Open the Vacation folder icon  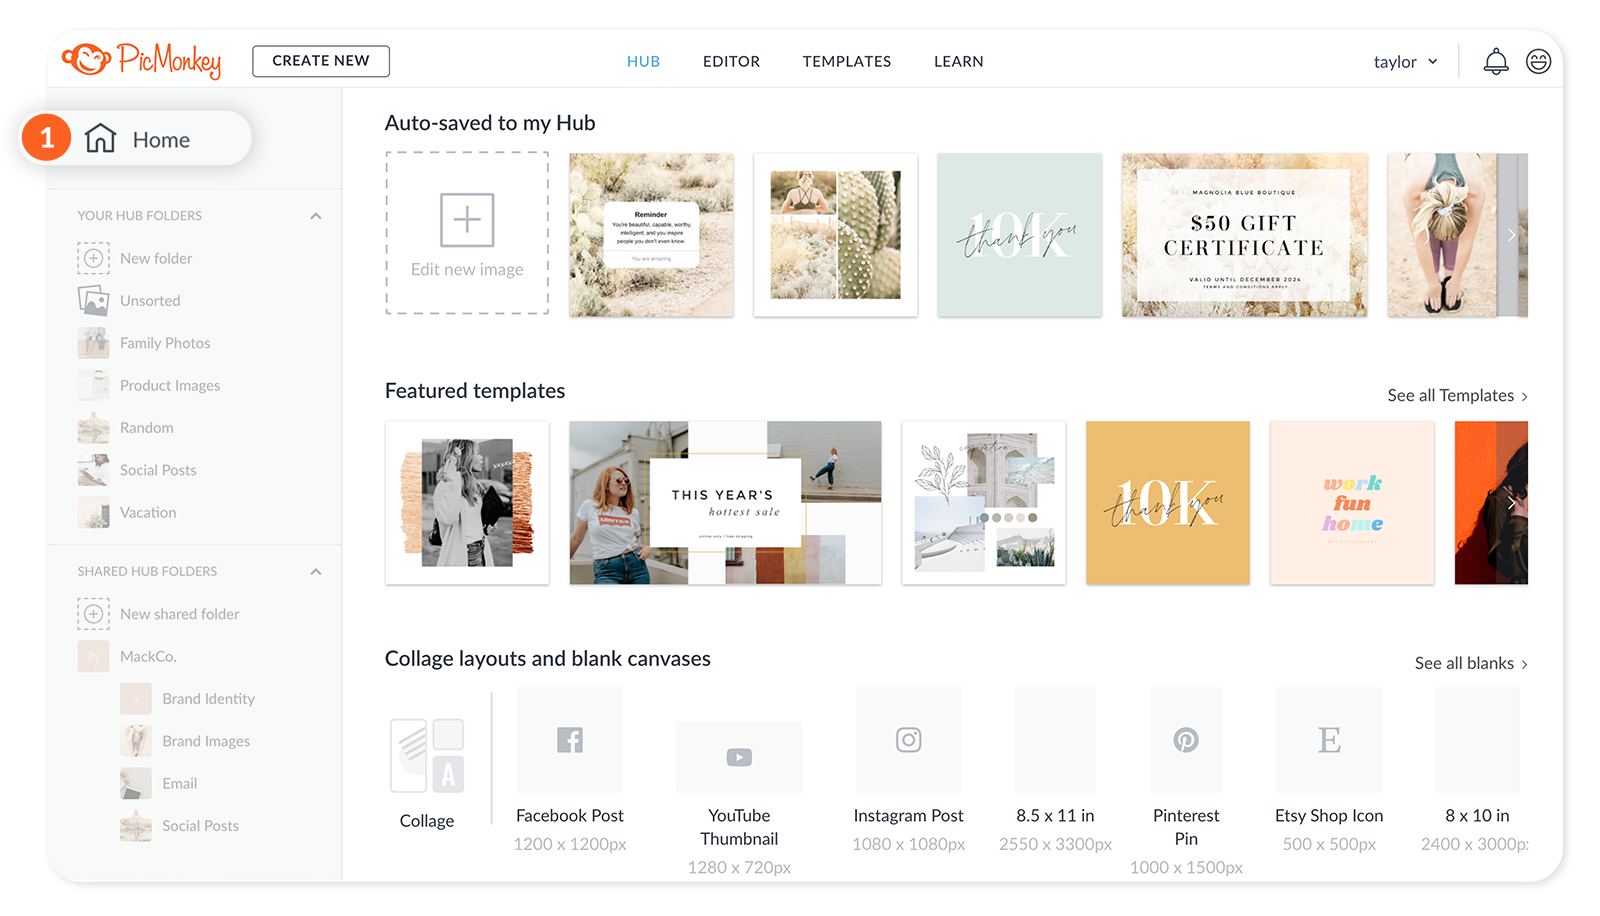(x=93, y=512)
